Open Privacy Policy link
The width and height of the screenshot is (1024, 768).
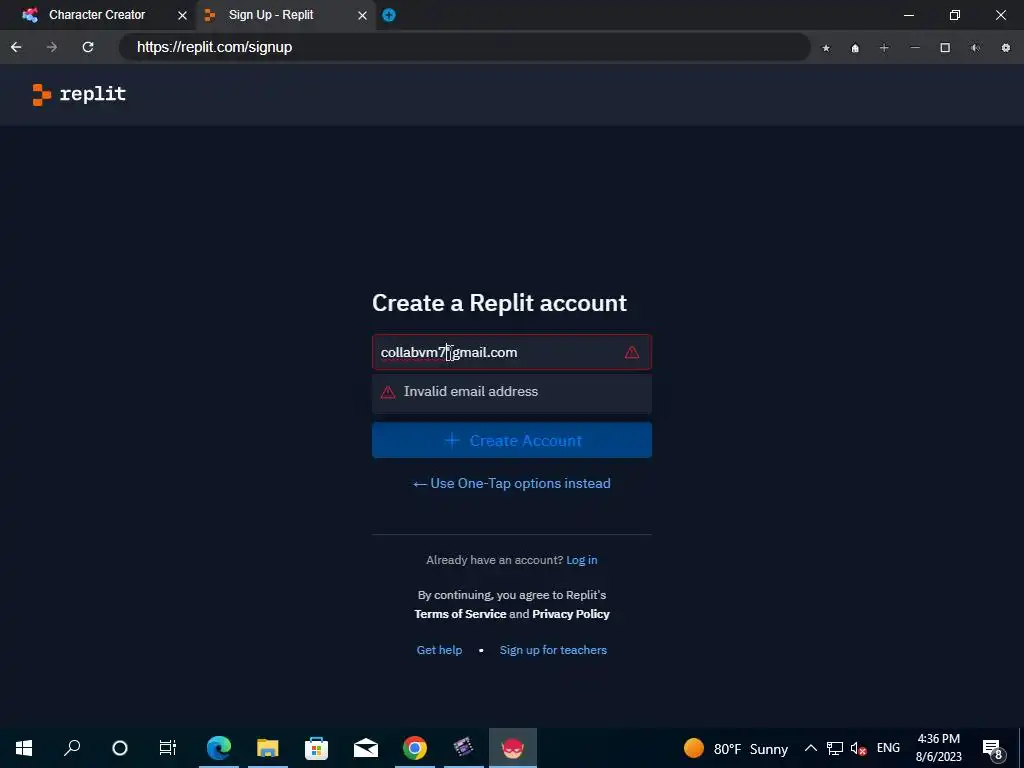point(571,614)
